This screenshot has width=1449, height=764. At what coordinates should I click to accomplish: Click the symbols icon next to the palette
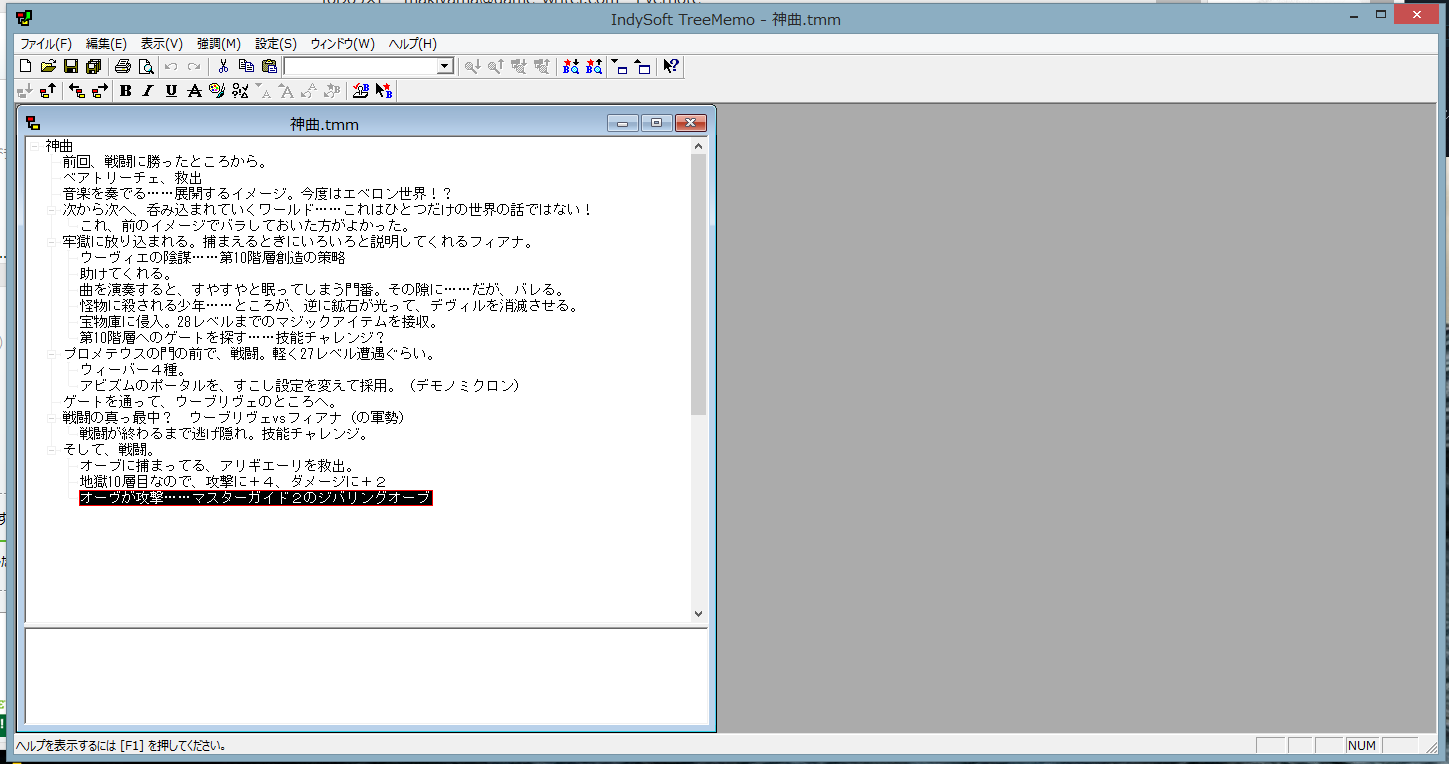240,91
